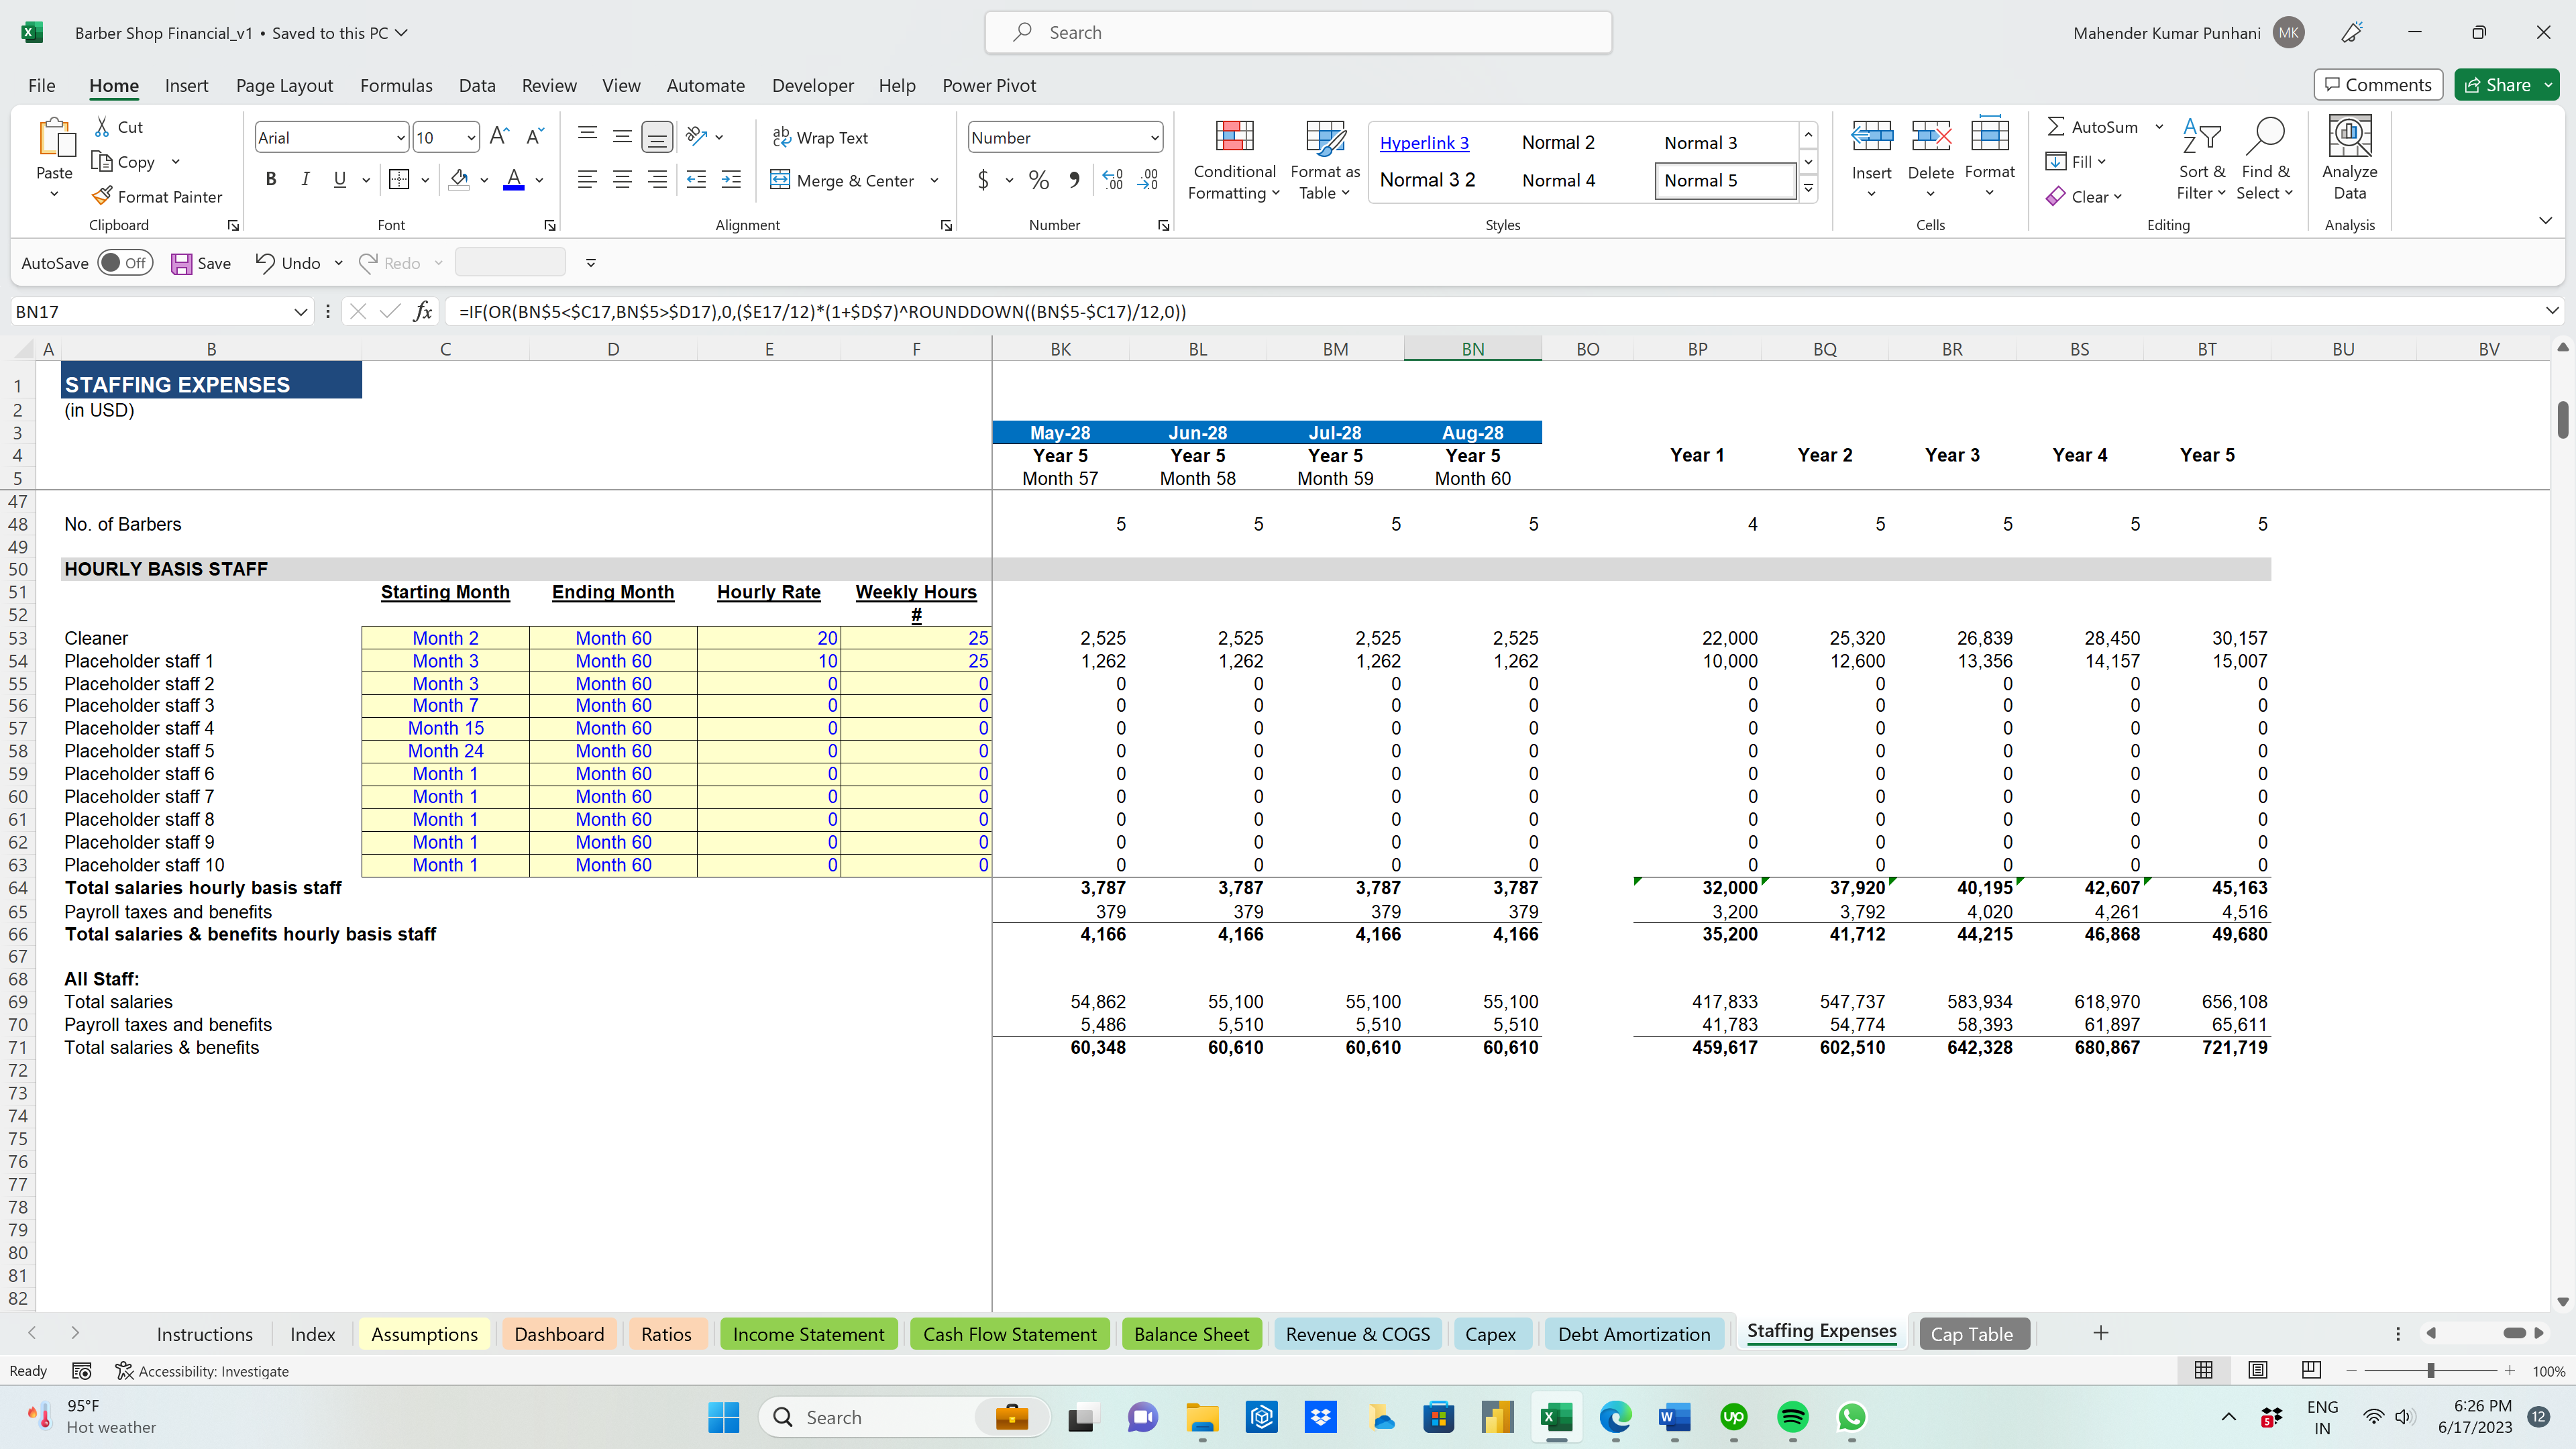Click the AutoSum icon

tap(2057, 126)
